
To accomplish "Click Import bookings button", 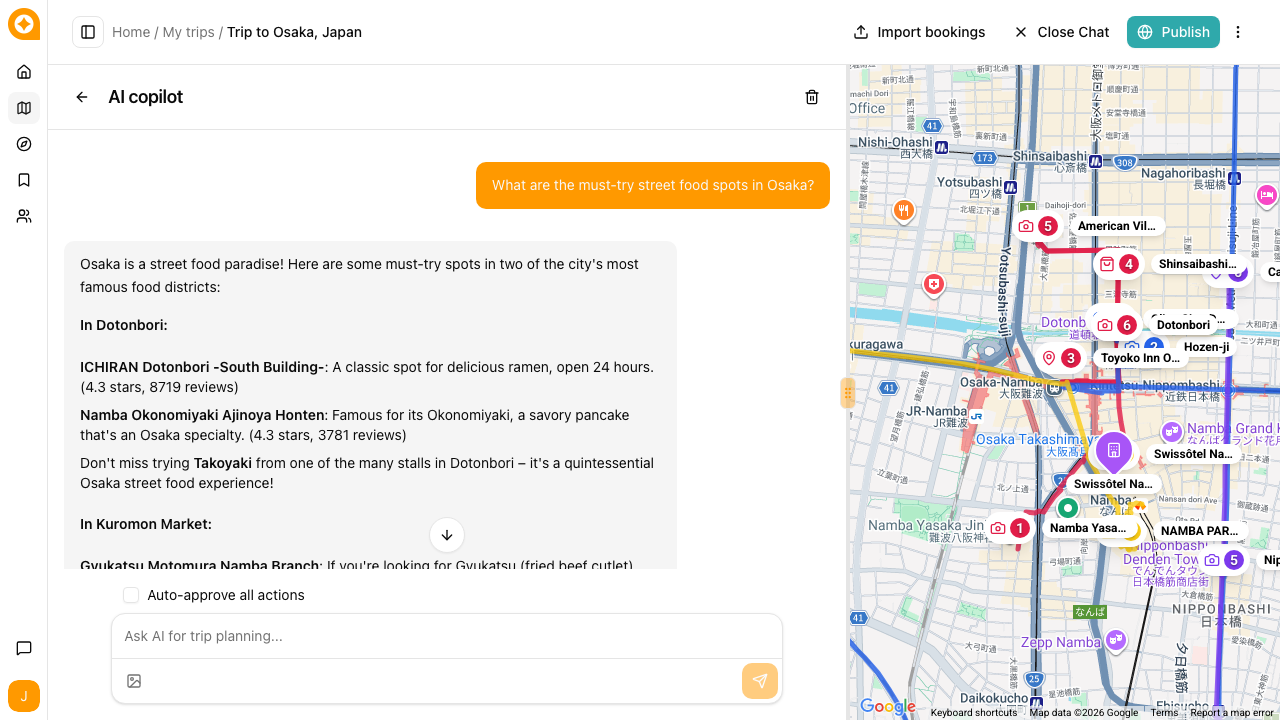I will click(x=919, y=32).
